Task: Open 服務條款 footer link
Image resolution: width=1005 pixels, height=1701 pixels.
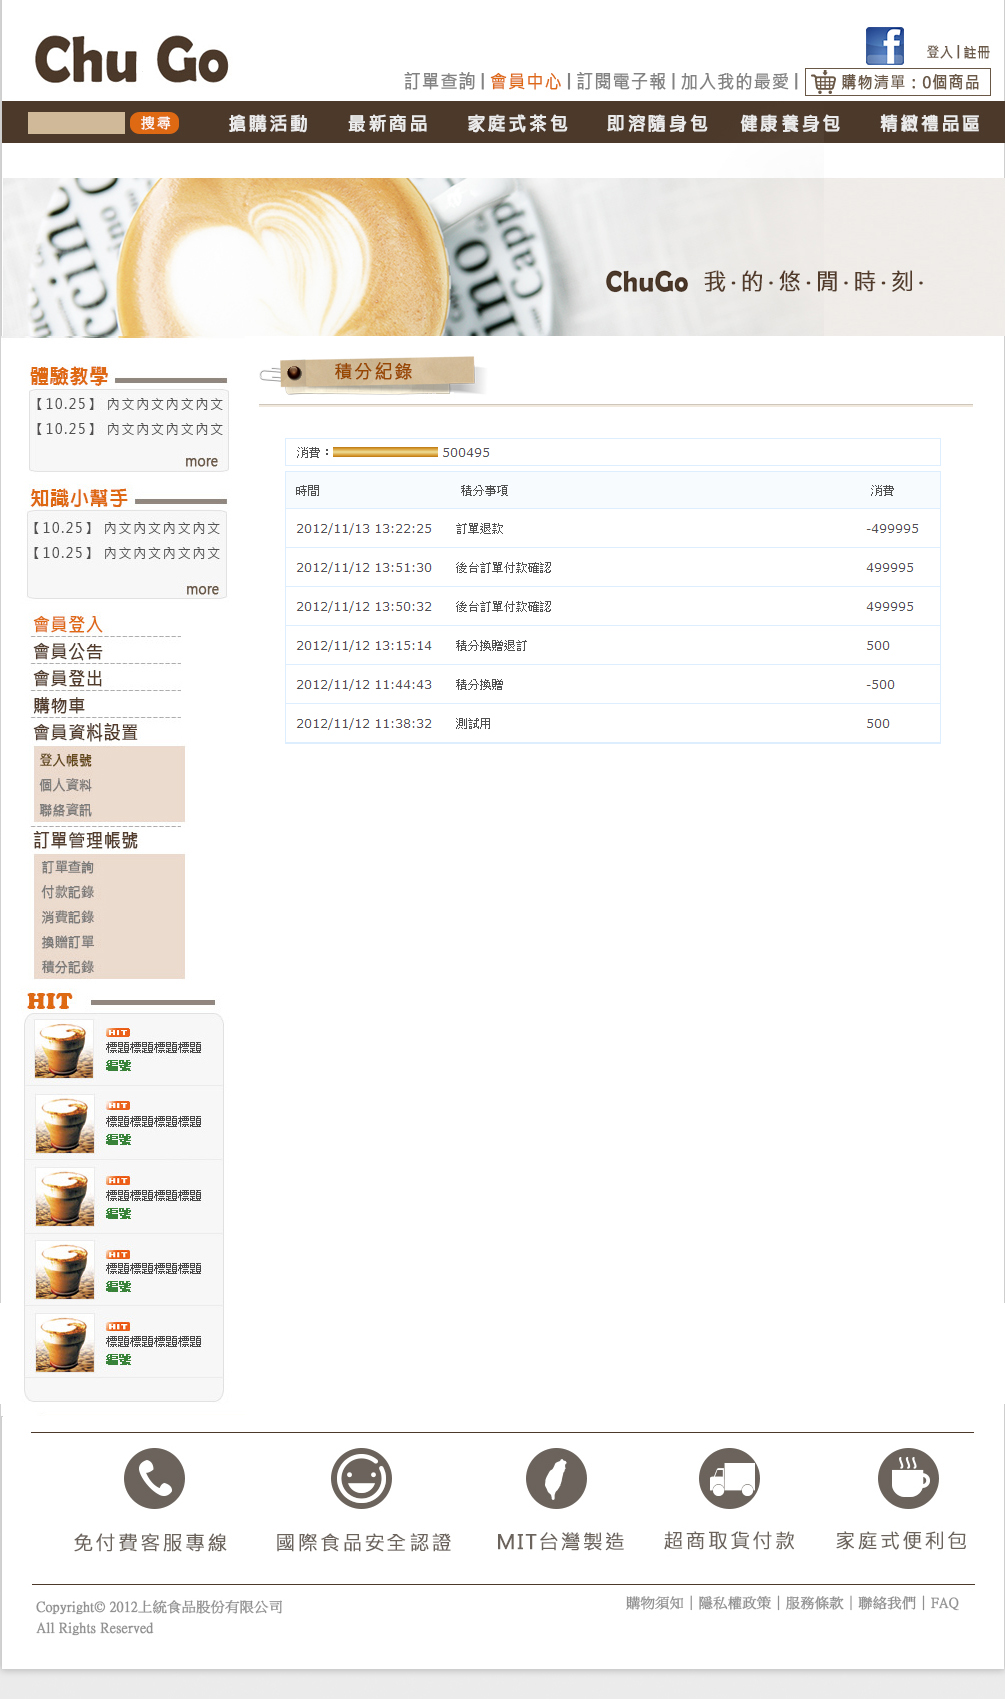Action: [815, 1603]
